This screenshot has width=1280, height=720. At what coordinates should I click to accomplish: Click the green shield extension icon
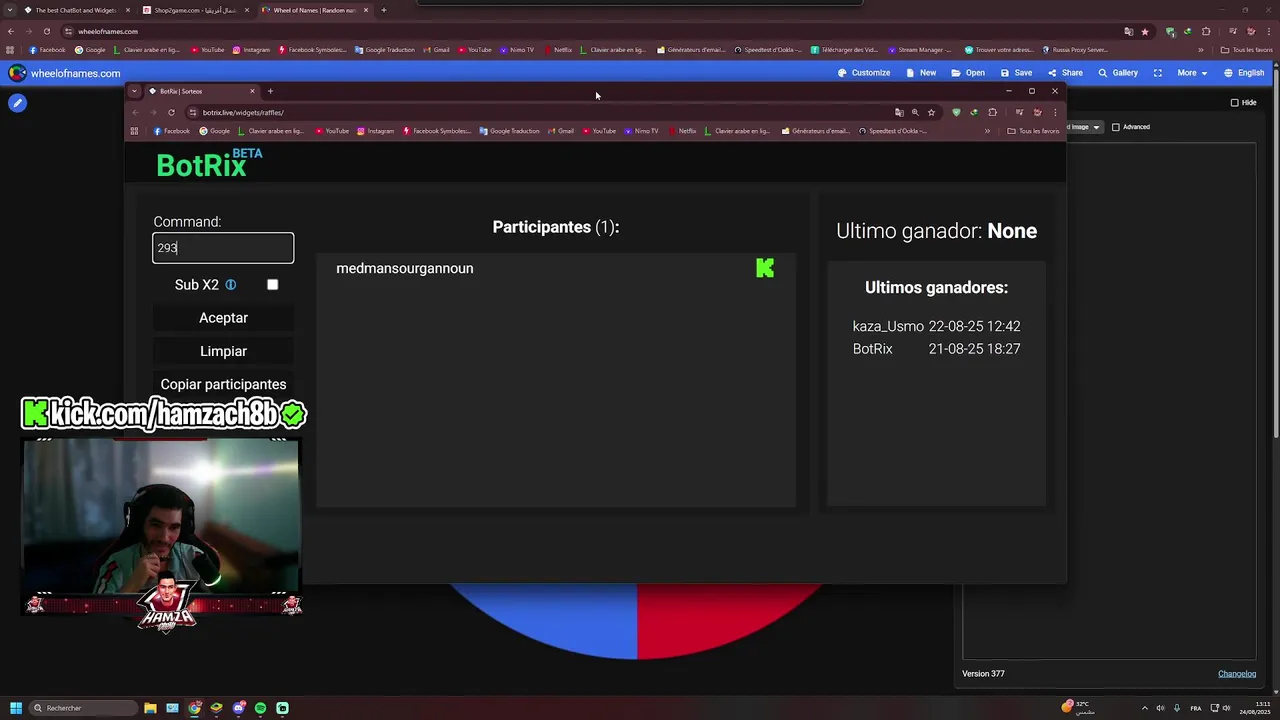956,112
